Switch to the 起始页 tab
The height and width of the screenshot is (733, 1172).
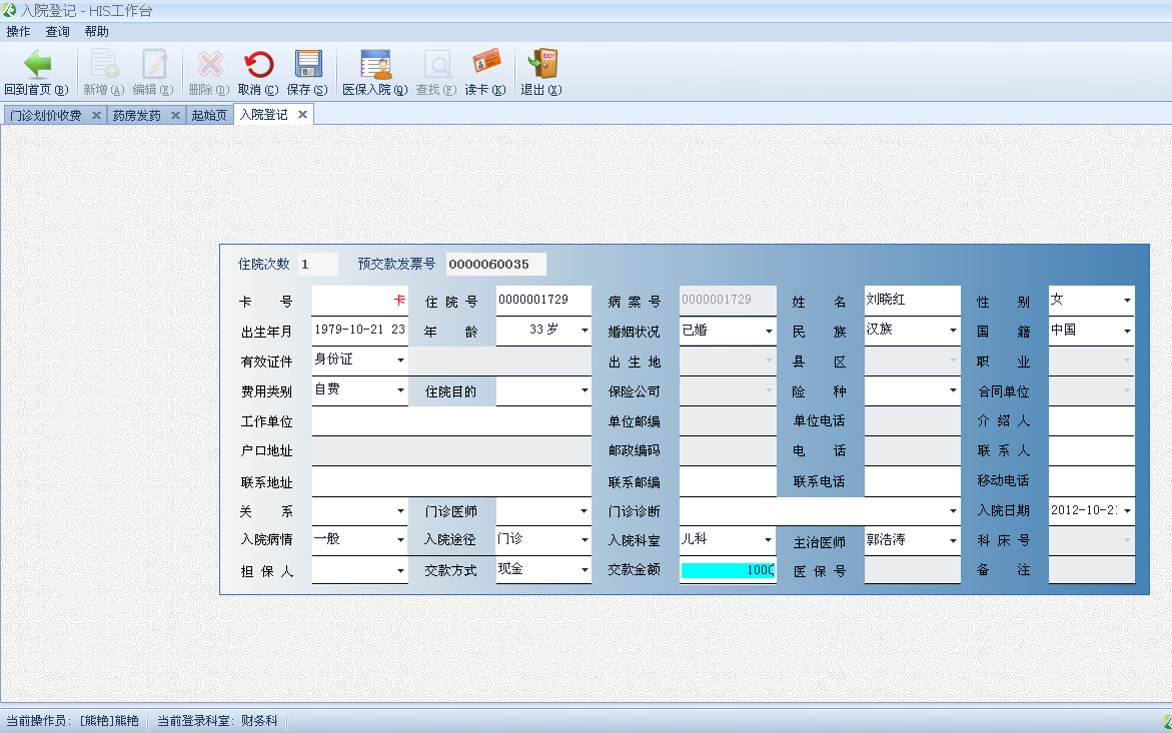[x=209, y=115]
